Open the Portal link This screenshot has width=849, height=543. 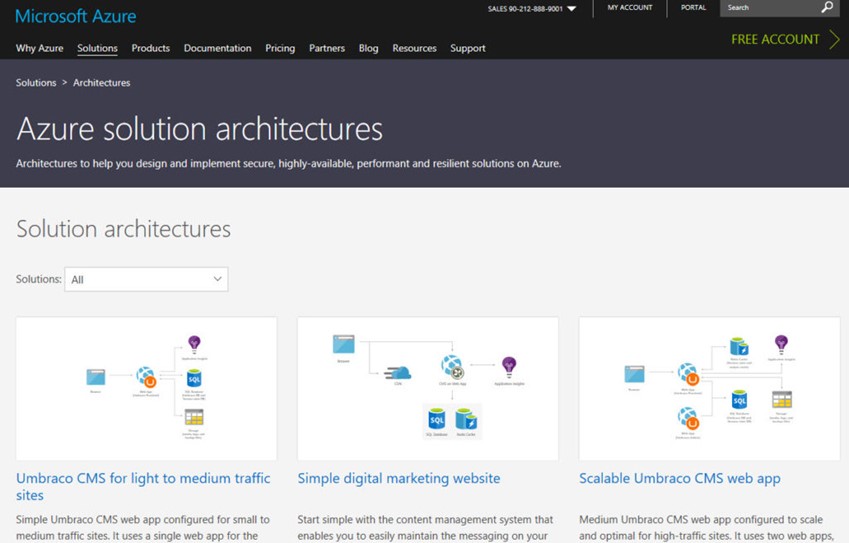tap(694, 8)
